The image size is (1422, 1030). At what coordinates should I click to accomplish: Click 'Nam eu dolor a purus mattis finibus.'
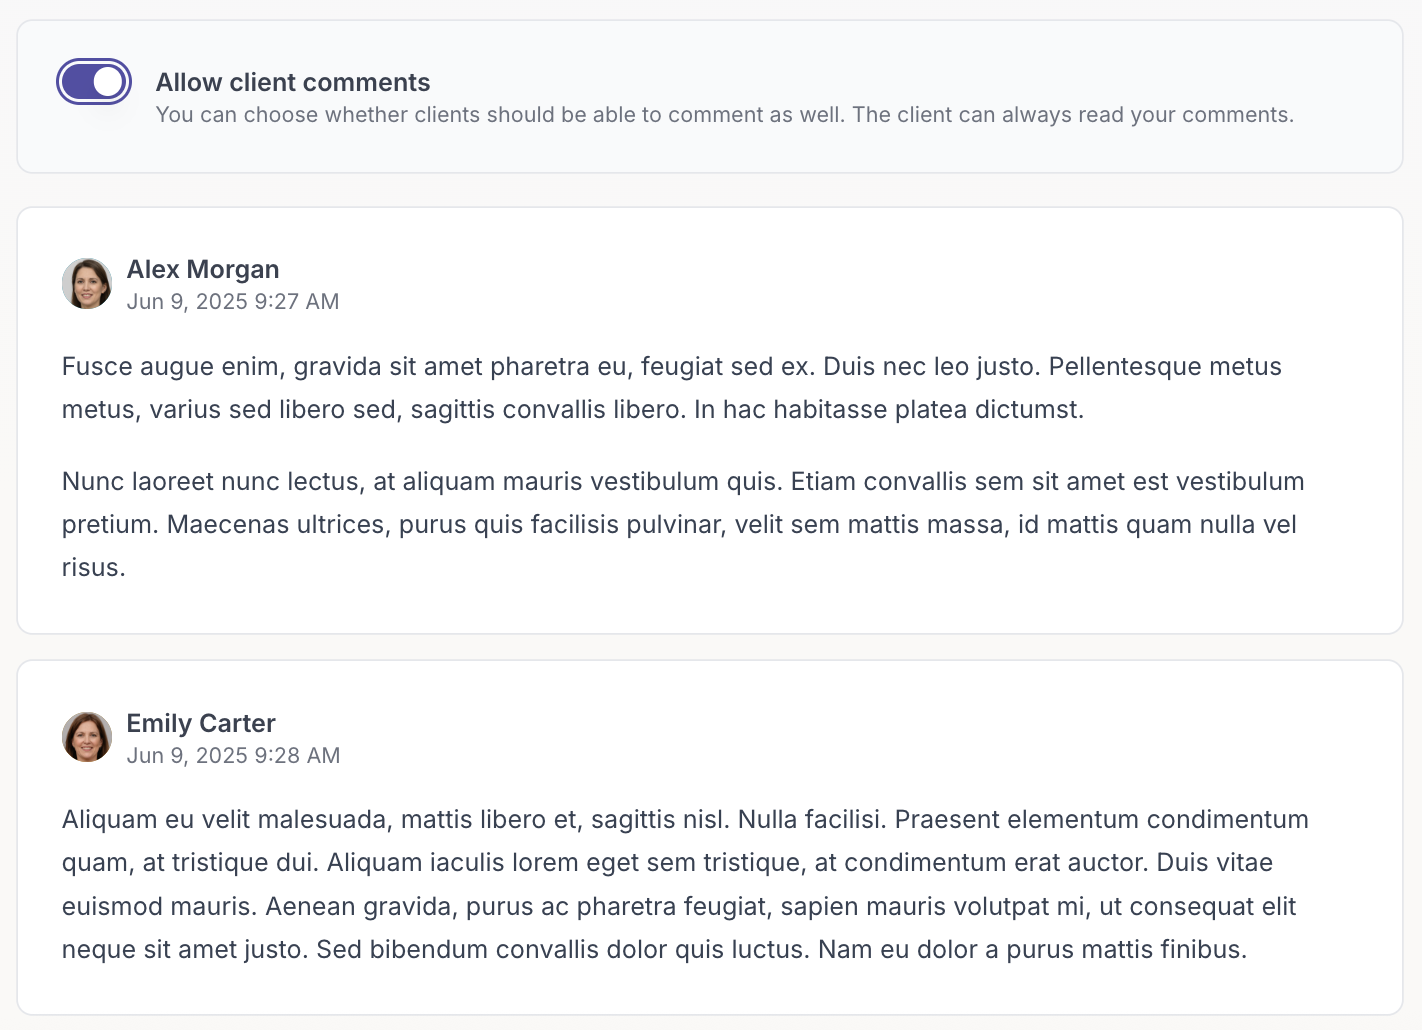(x=1033, y=950)
